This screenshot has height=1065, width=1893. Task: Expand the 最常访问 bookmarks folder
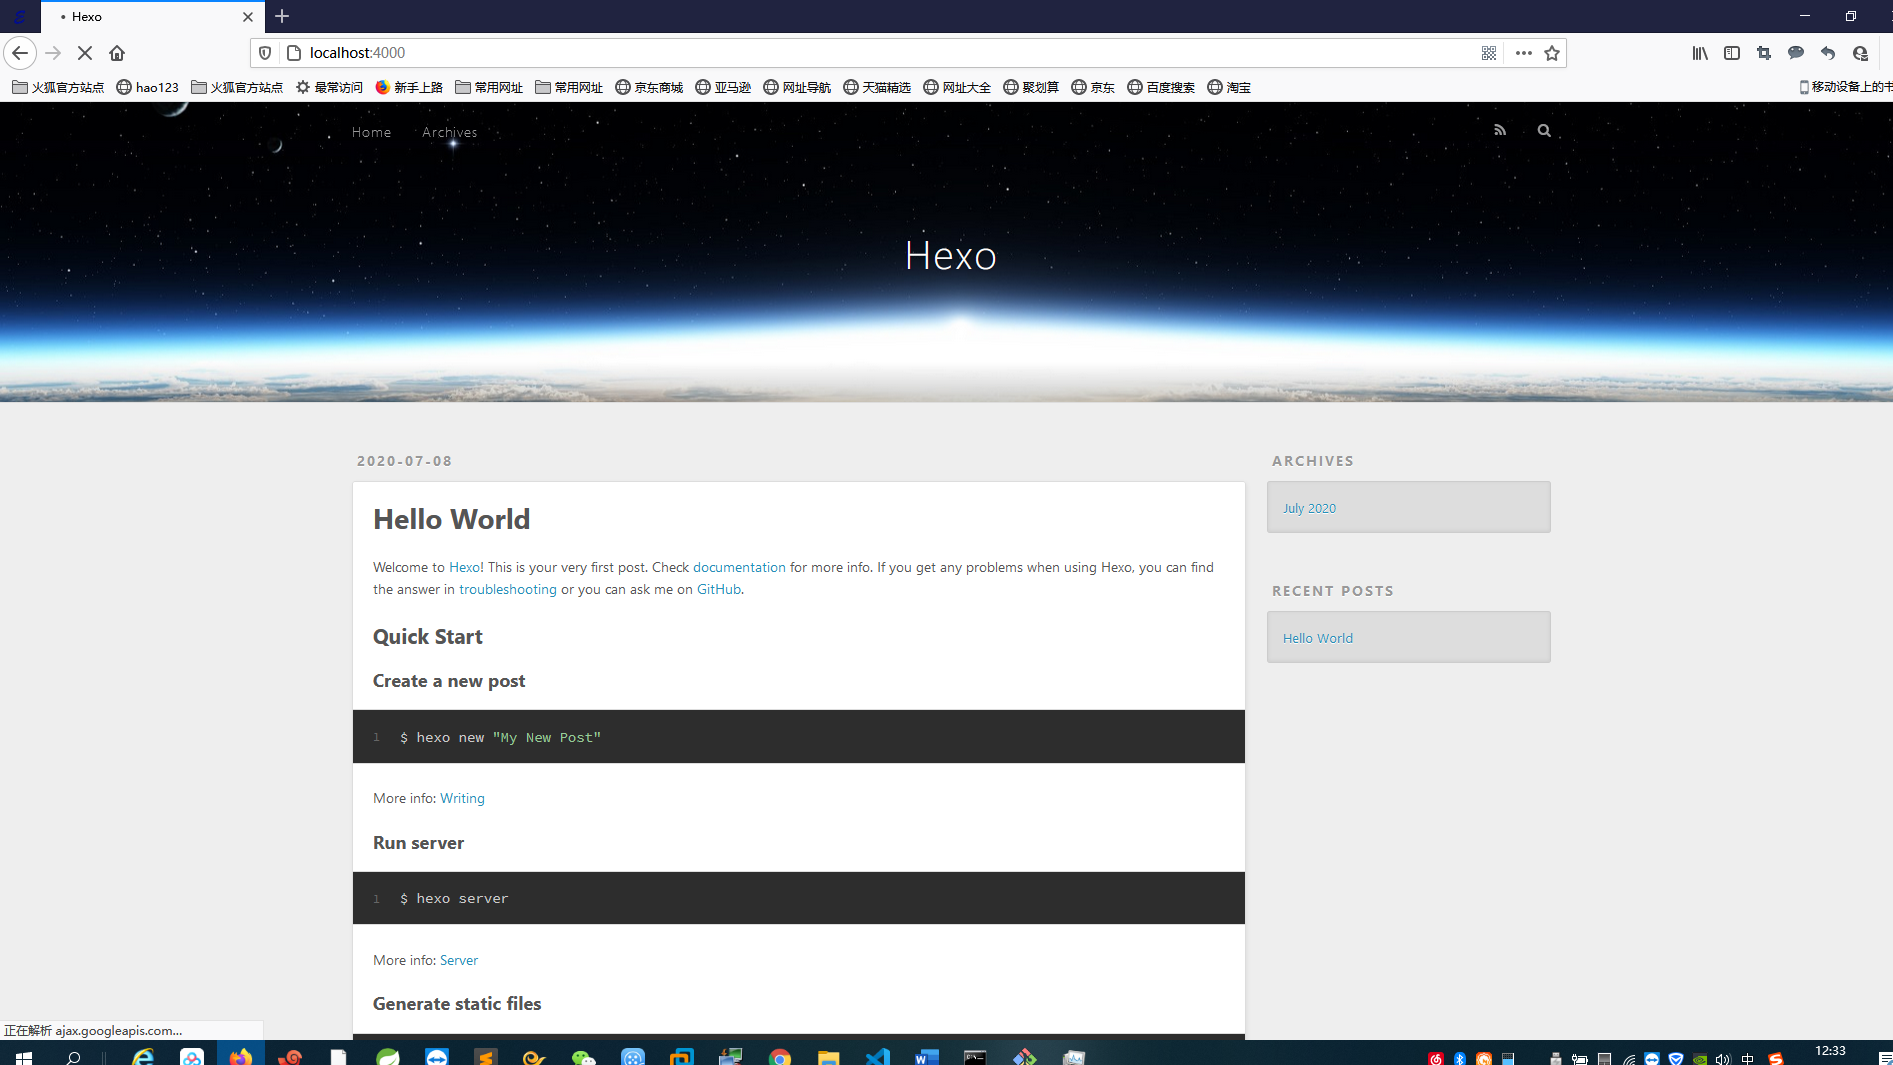(329, 87)
